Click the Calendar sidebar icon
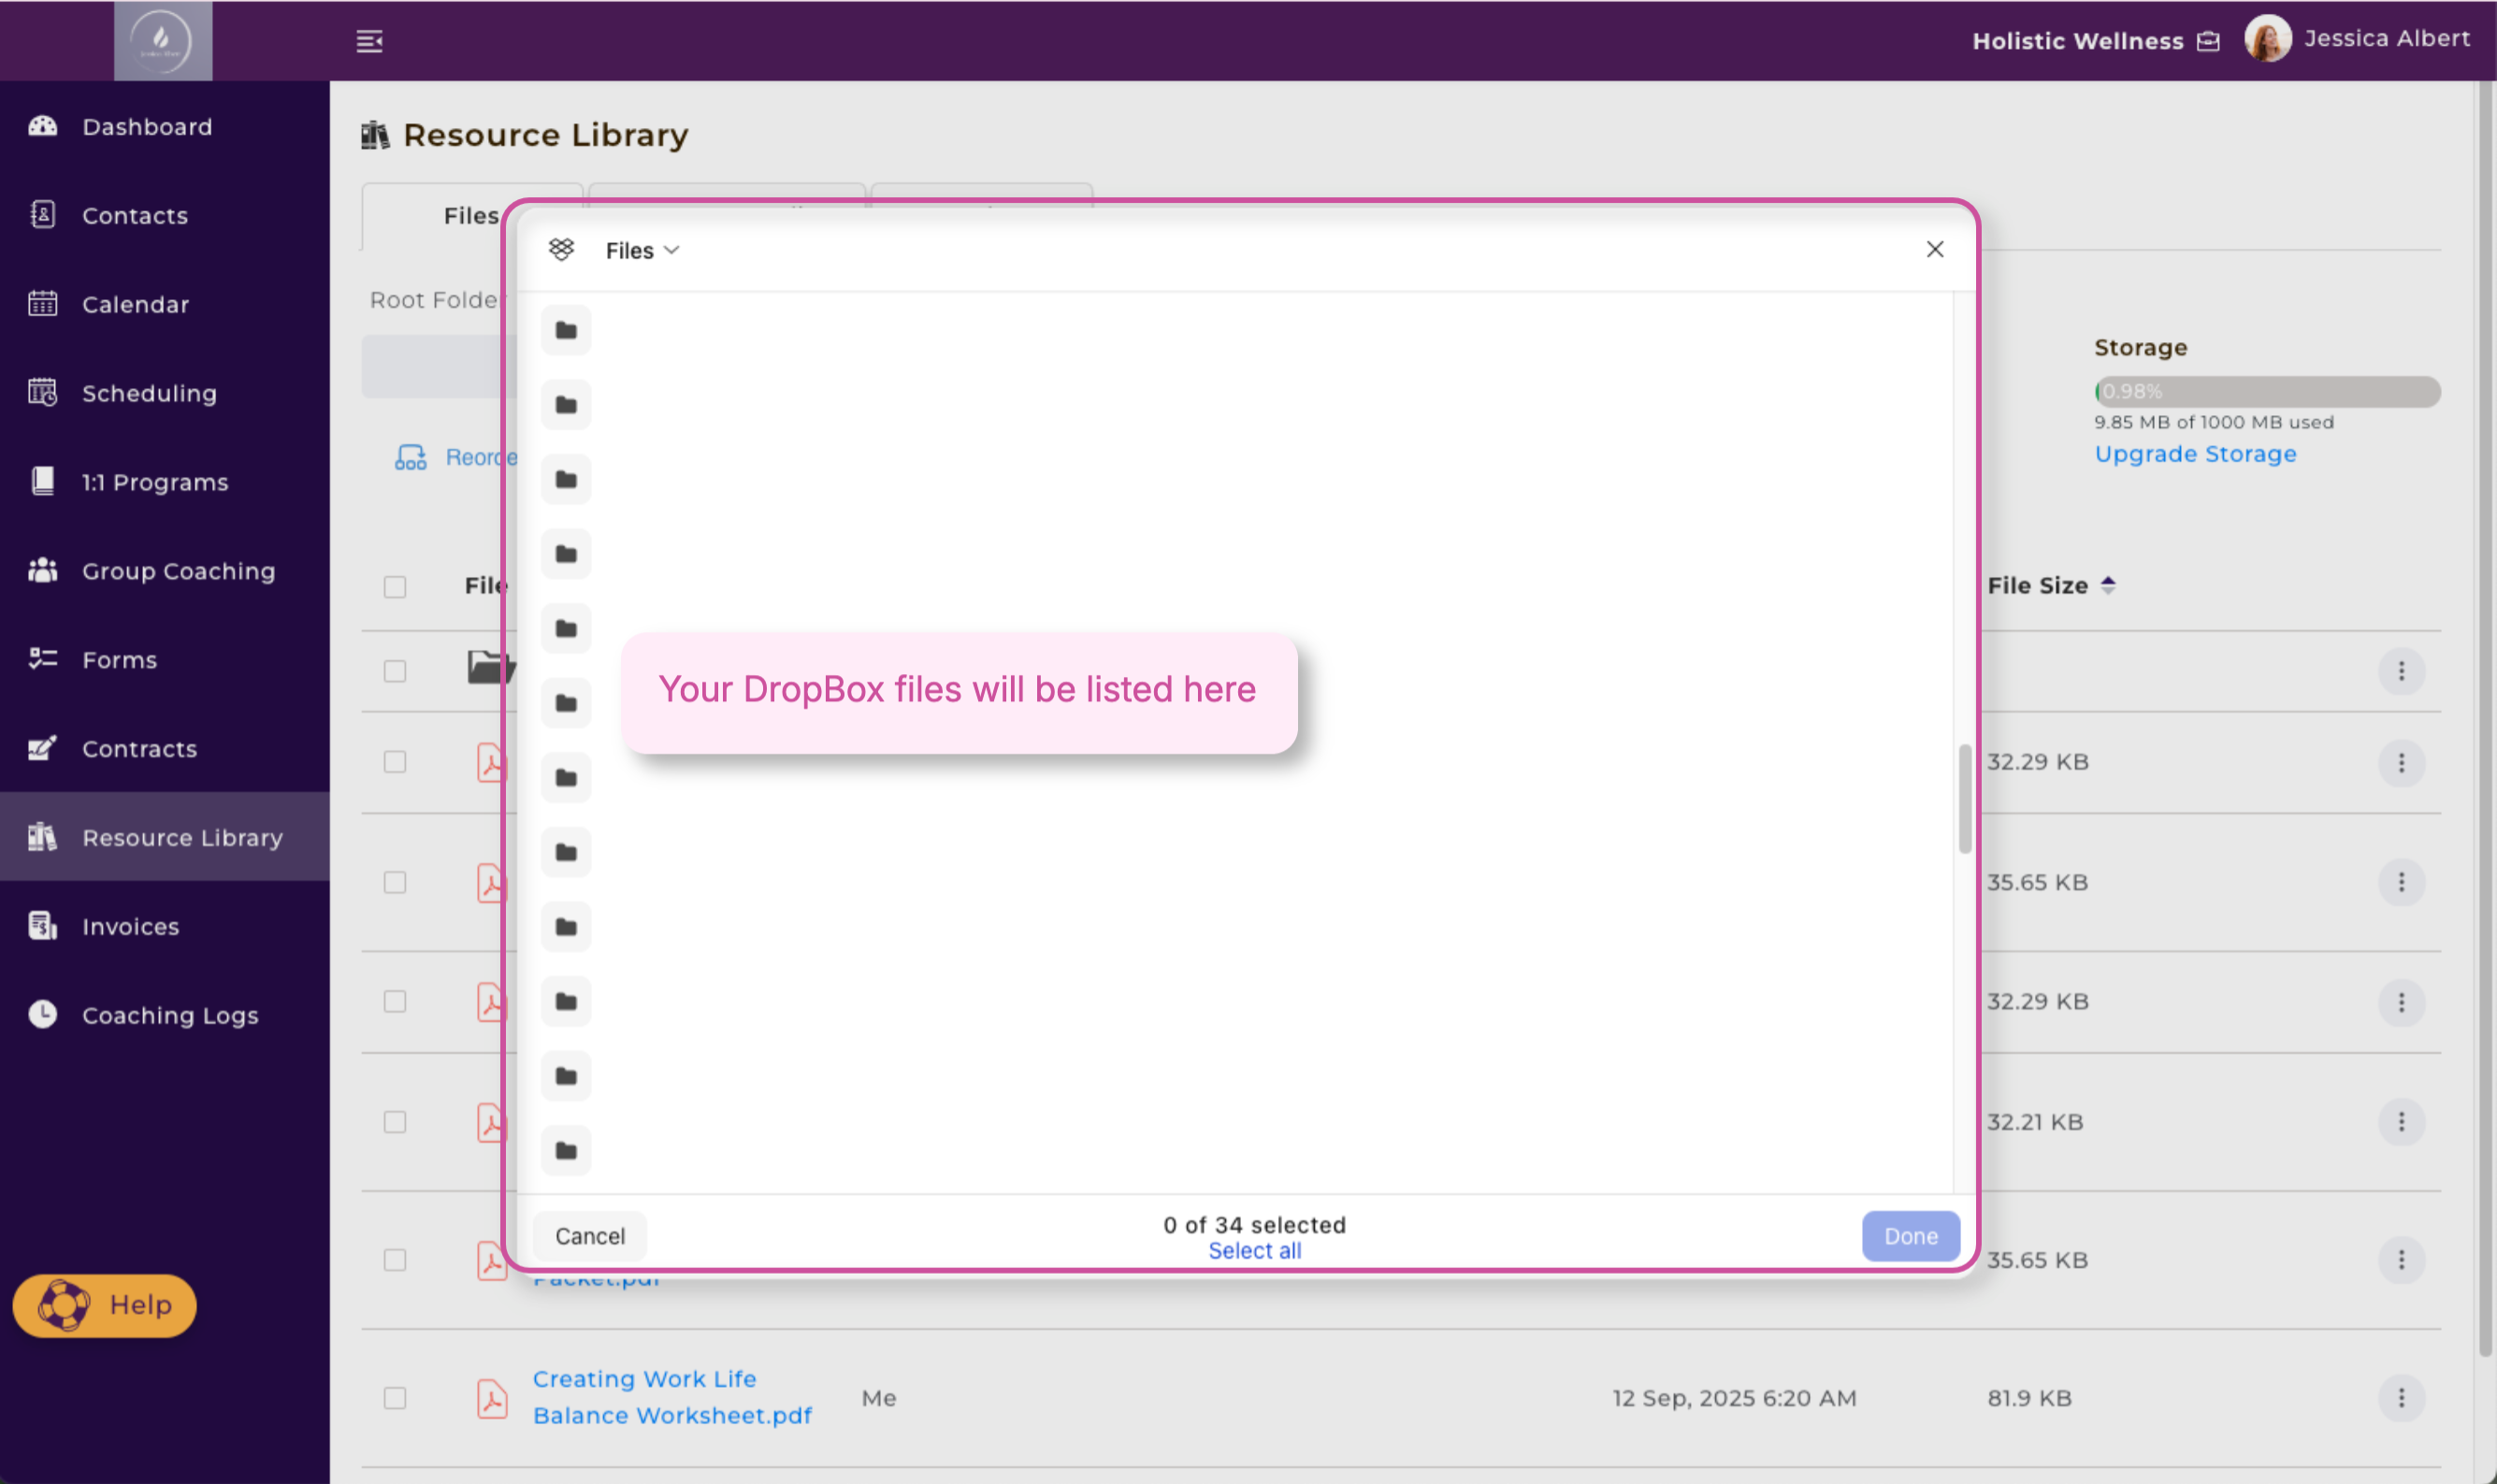 [42, 304]
